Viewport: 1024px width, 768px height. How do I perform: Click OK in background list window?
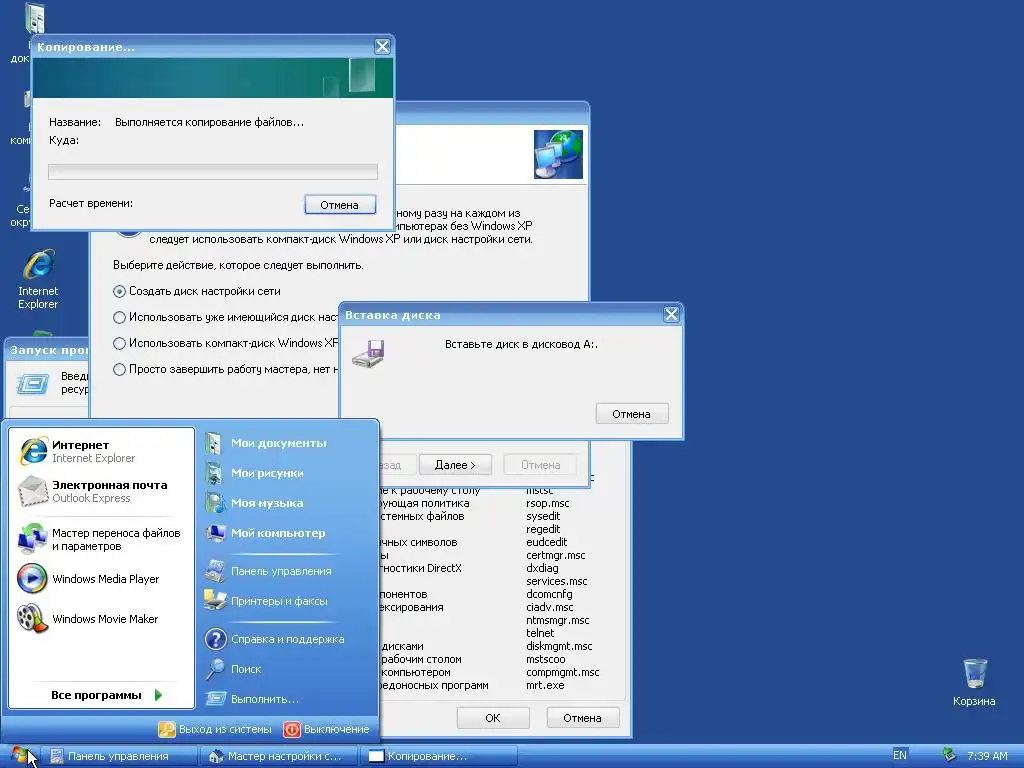point(493,718)
